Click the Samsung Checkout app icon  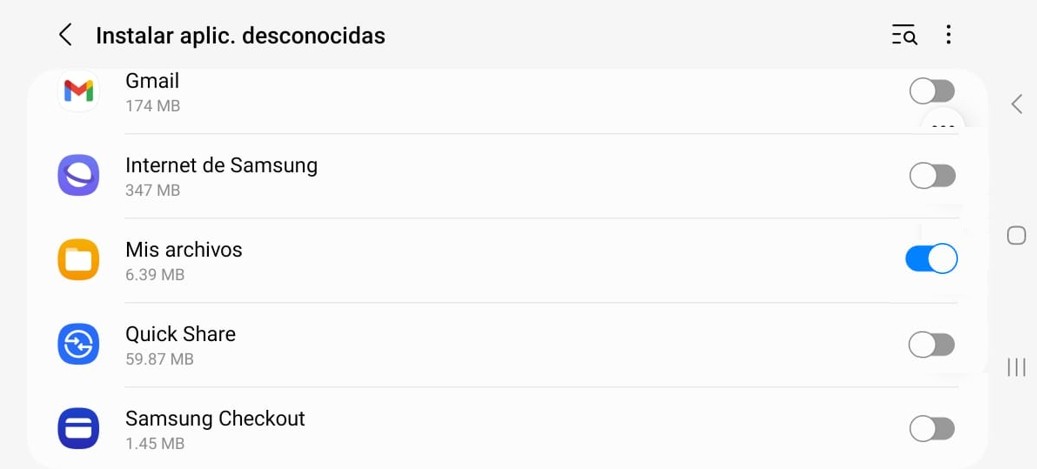[78, 429]
